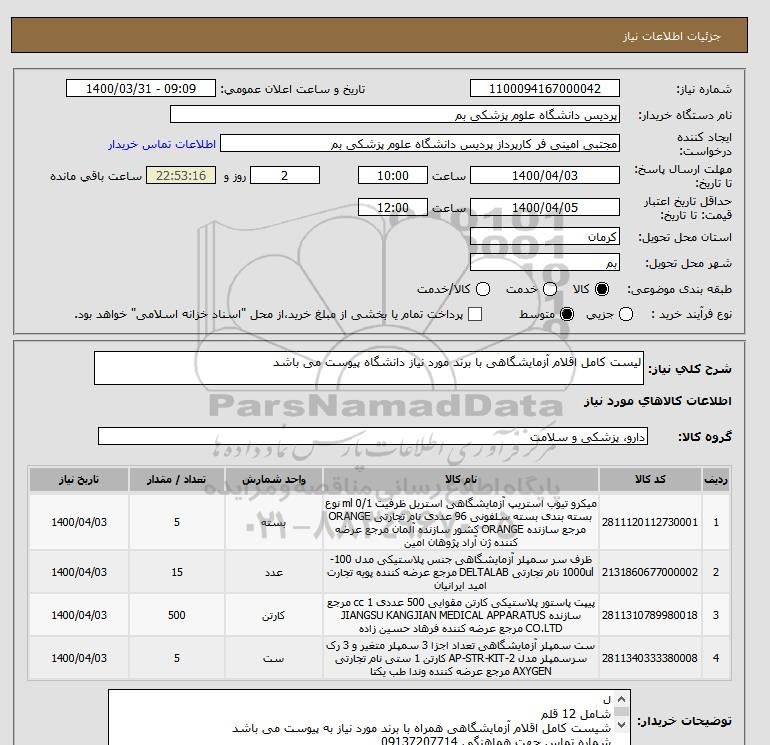Select the متوسط purchase type radio
770x745 pixels.
(567, 314)
